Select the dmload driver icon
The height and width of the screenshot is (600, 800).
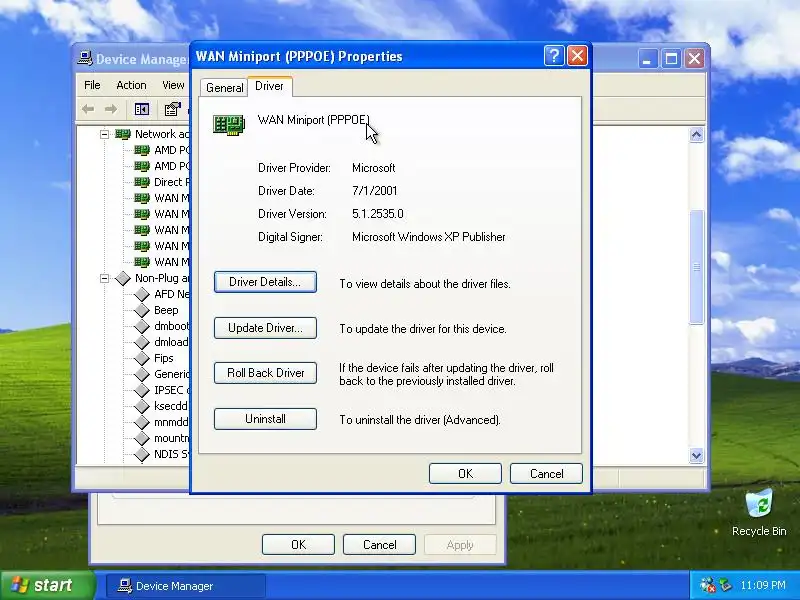click(142, 342)
